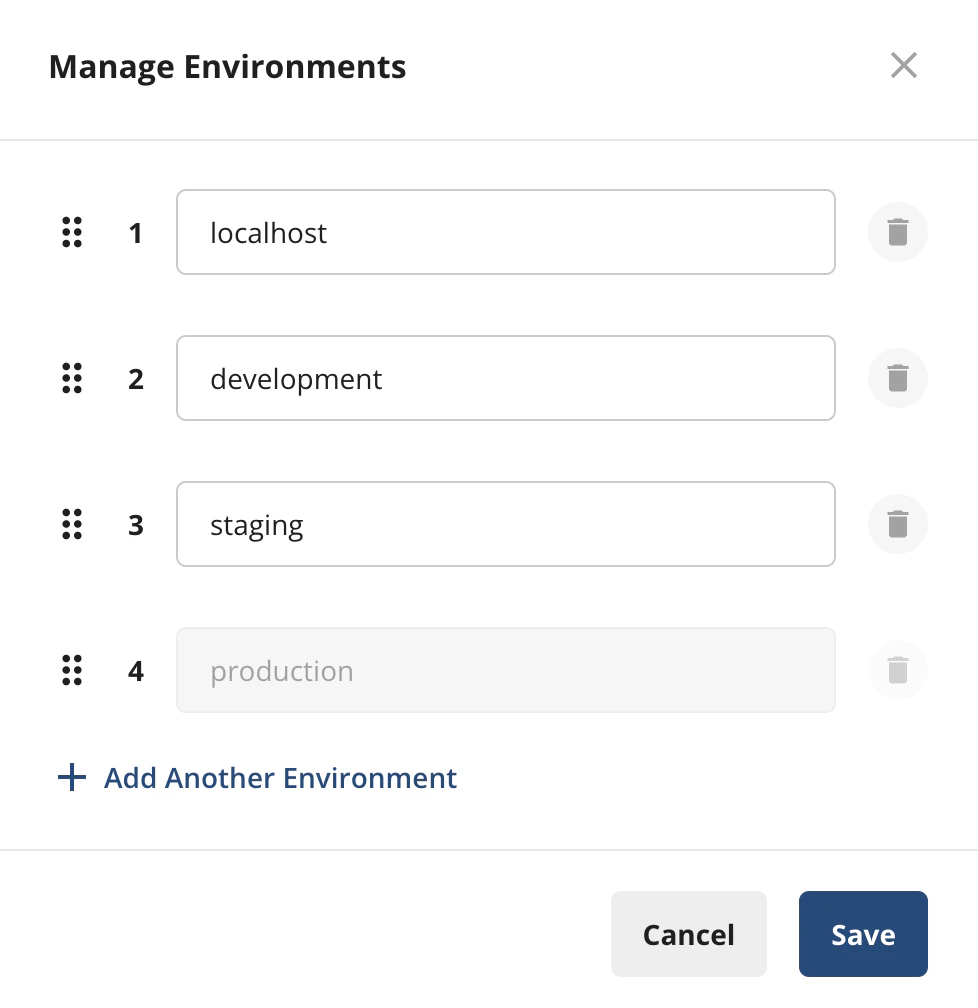The image size is (978, 1008).
Task: Delete the localhost environment via trash icon
Action: pyautogui.click(x=898, y=232)
